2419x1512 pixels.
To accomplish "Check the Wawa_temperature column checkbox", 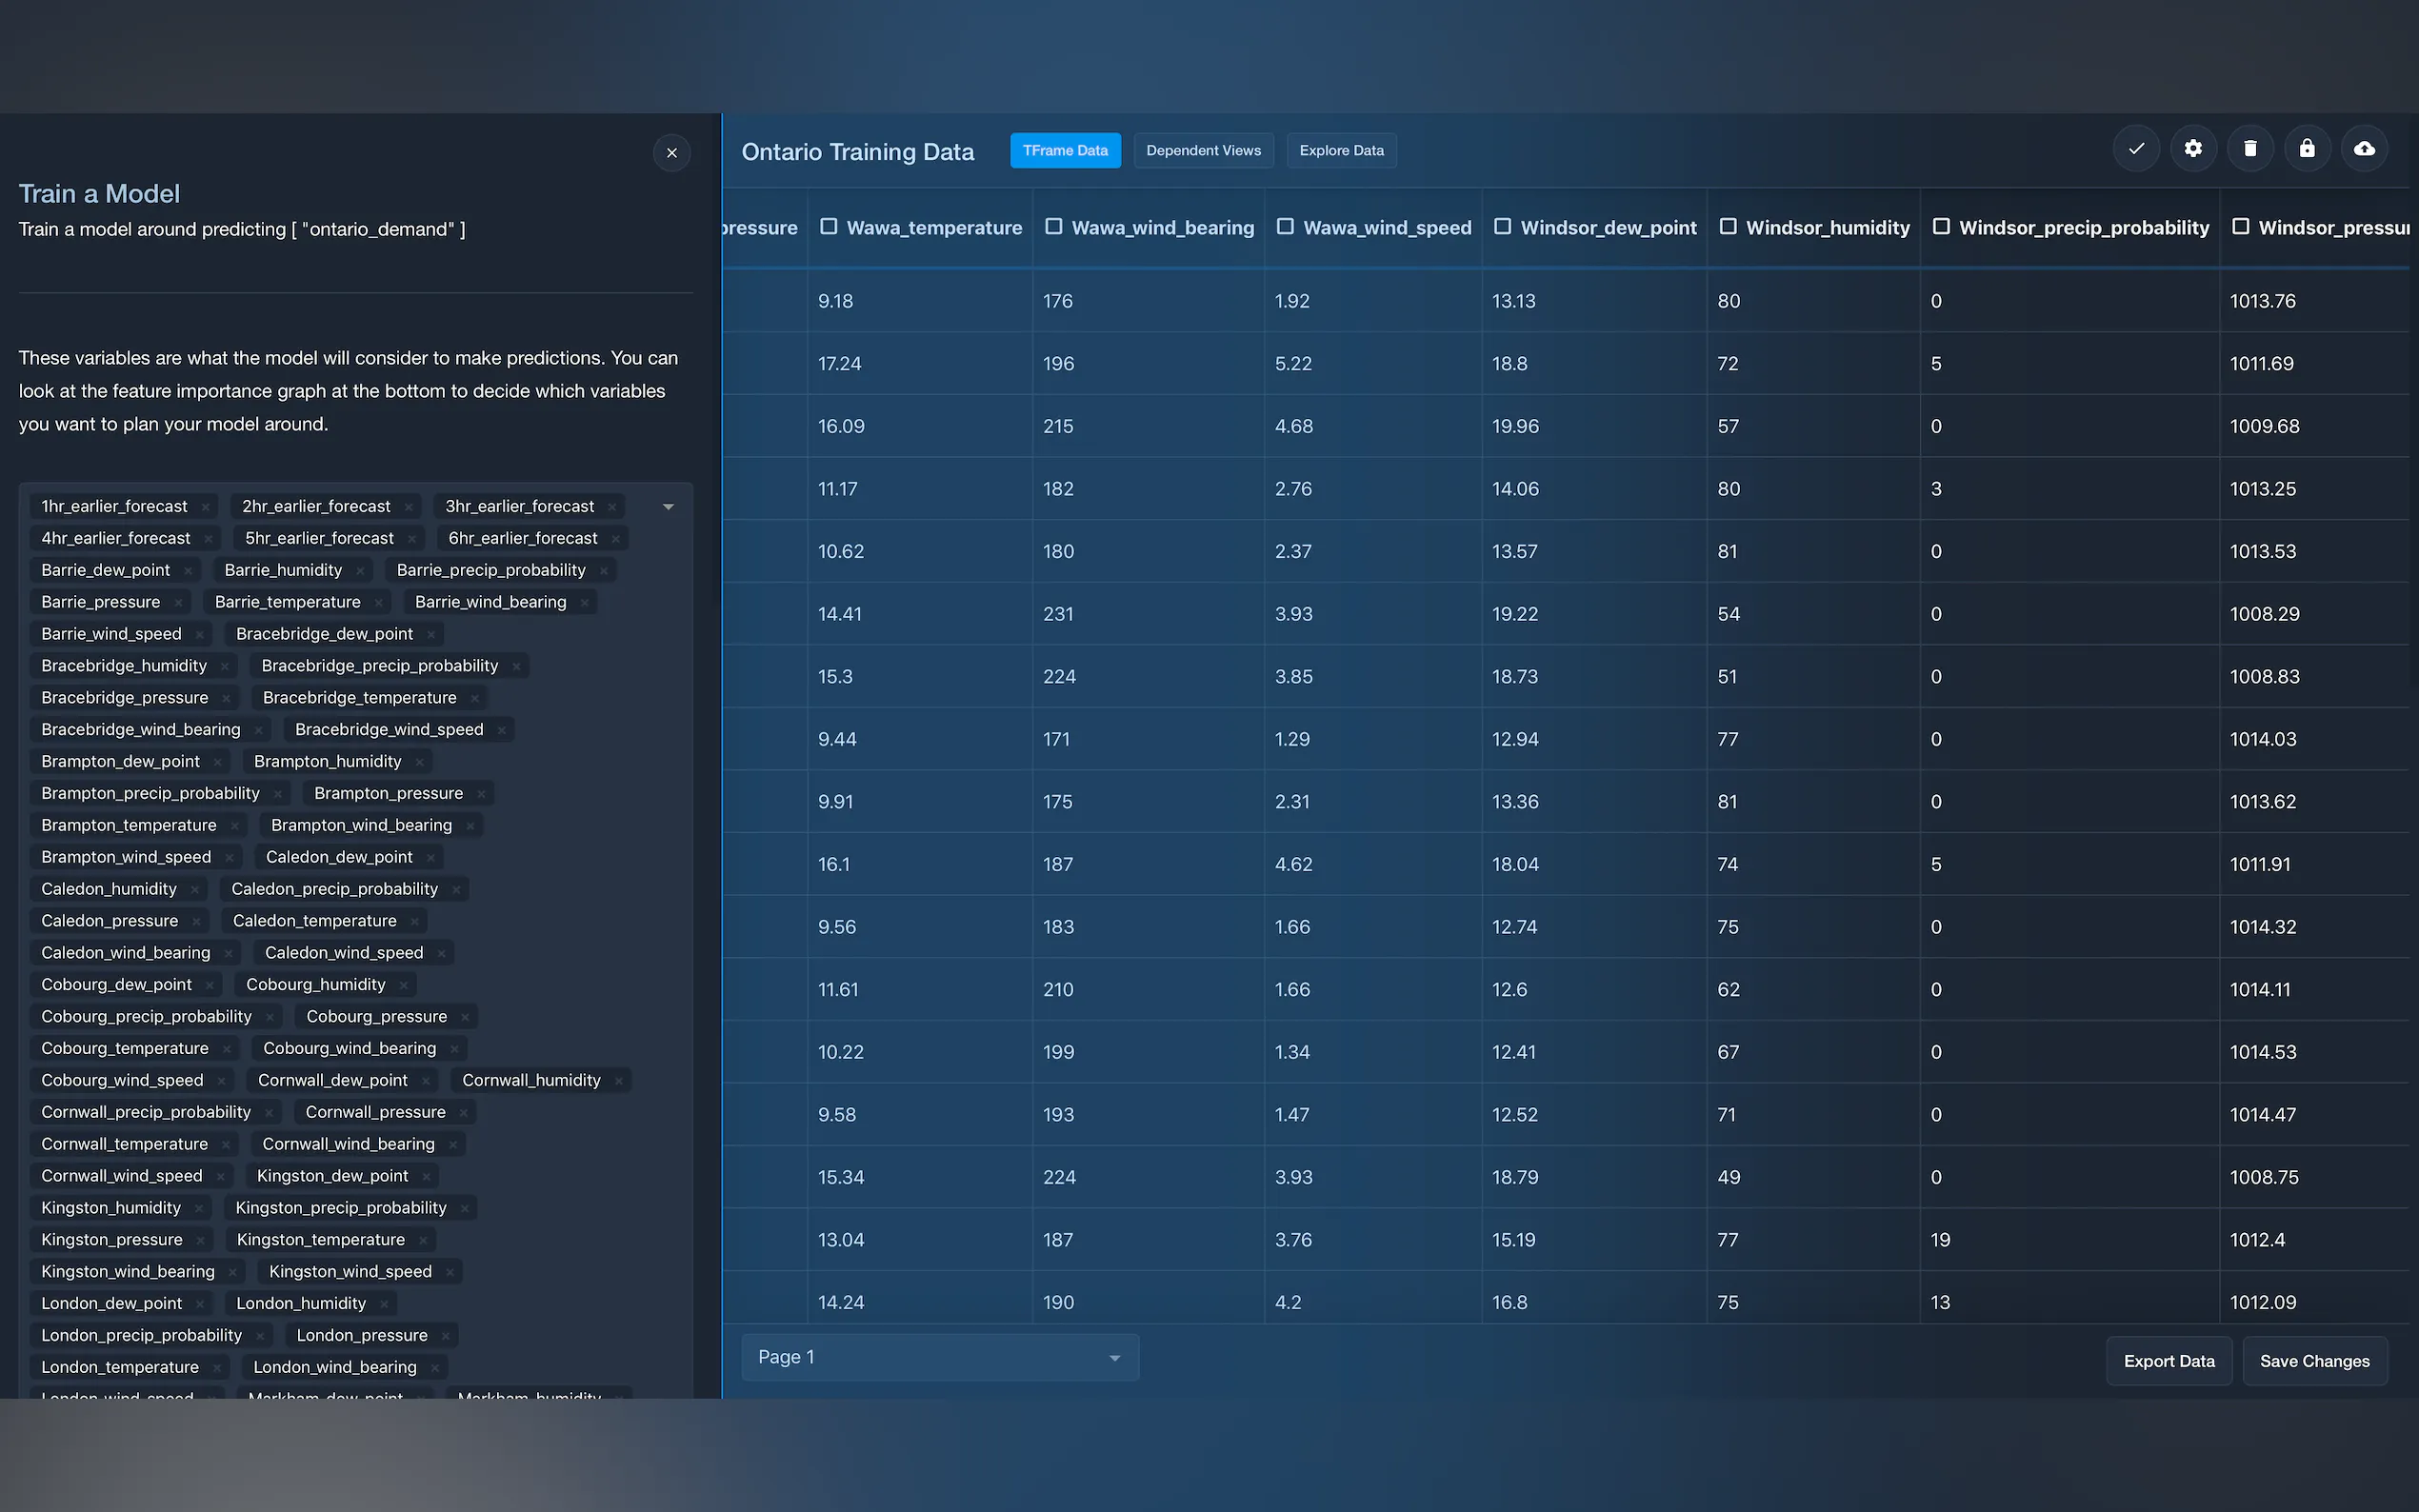I will tap(828, 227).
